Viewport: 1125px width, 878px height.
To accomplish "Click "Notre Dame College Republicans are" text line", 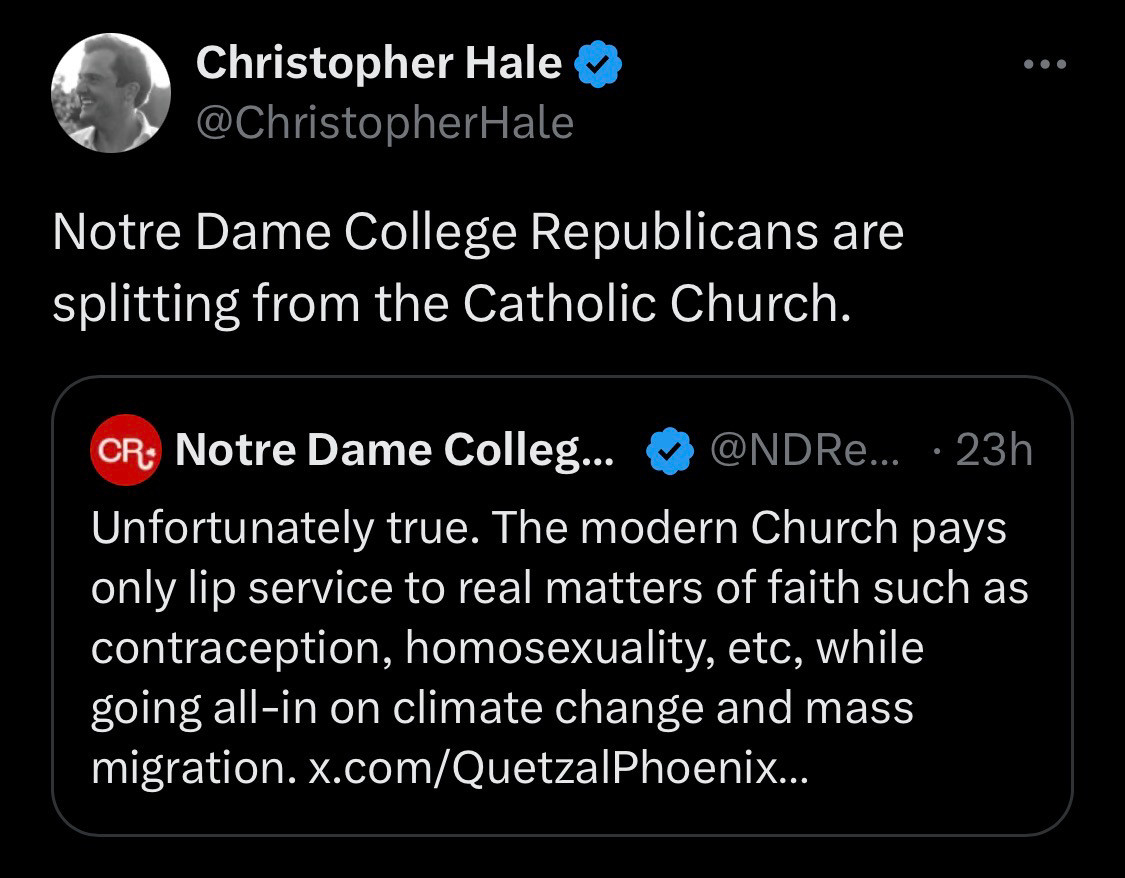I will click(477, 233).
